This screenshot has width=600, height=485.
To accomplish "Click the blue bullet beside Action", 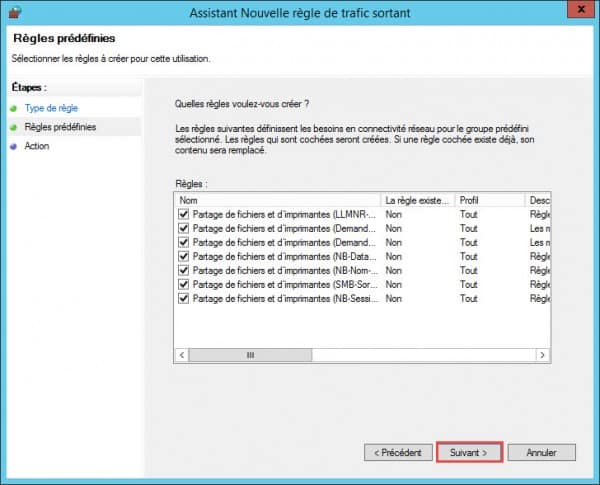I will pos(13,146).
